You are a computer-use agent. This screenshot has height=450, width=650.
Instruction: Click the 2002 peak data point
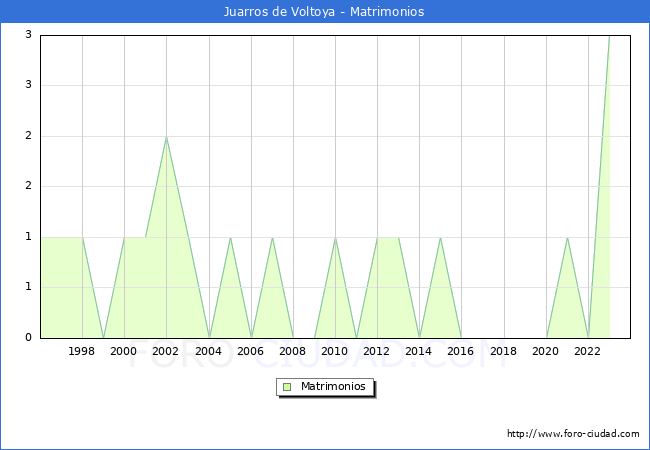166,137
